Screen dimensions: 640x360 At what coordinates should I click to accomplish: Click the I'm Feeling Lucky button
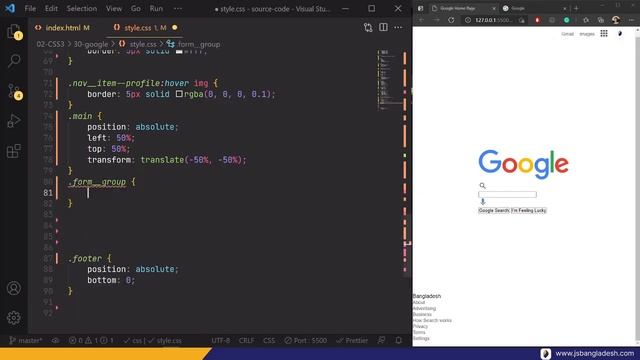click(529, 211)
